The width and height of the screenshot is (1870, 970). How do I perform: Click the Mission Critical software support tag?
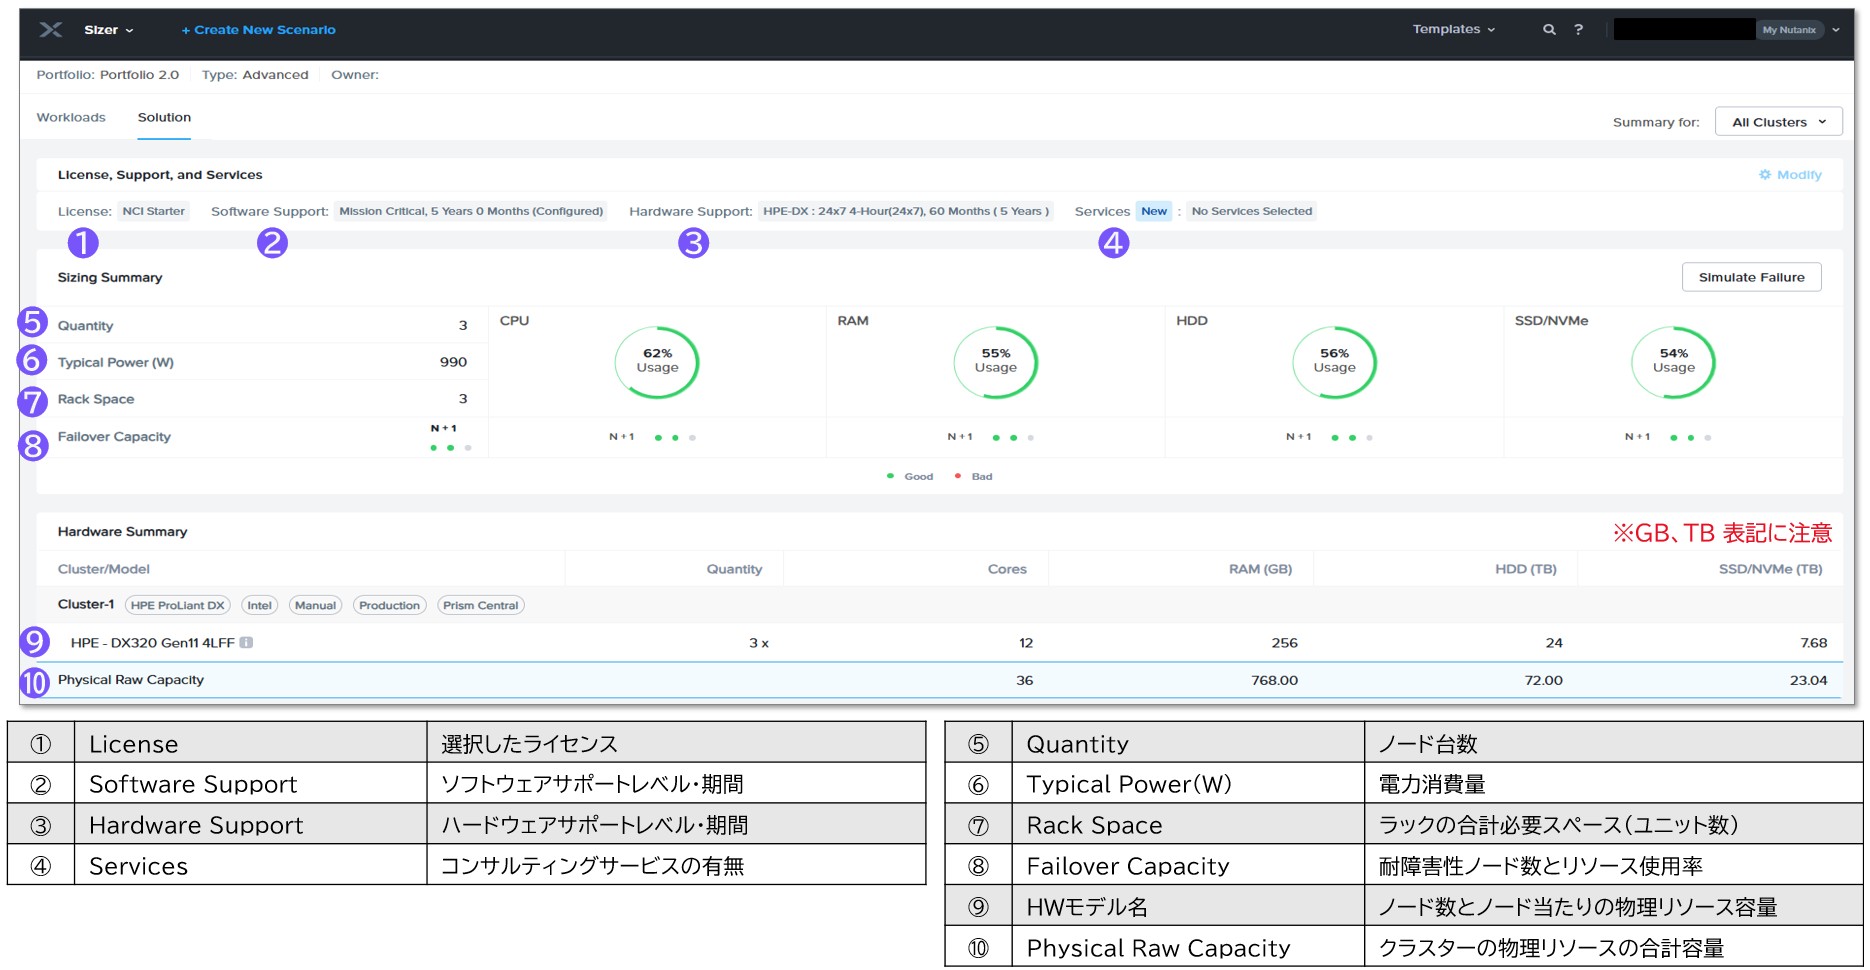pos(471,211)
